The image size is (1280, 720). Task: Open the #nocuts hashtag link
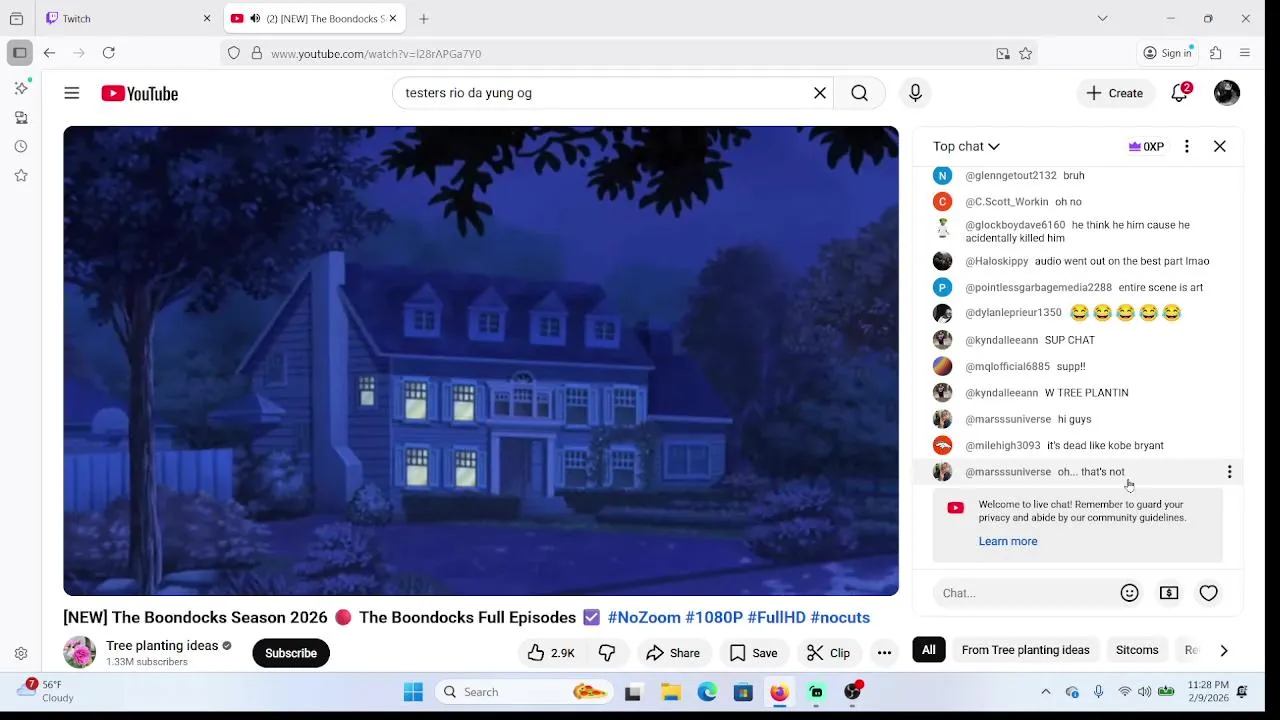840,618
